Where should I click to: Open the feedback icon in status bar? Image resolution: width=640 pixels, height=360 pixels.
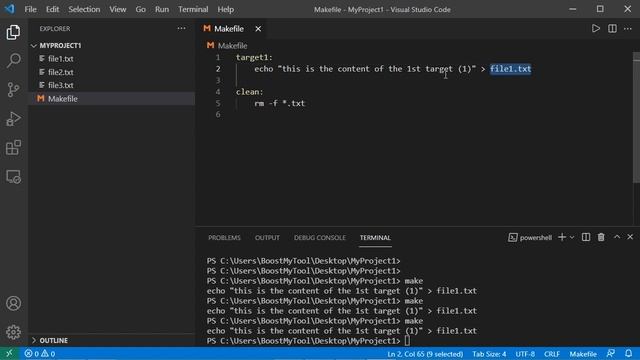coord(611,353)
